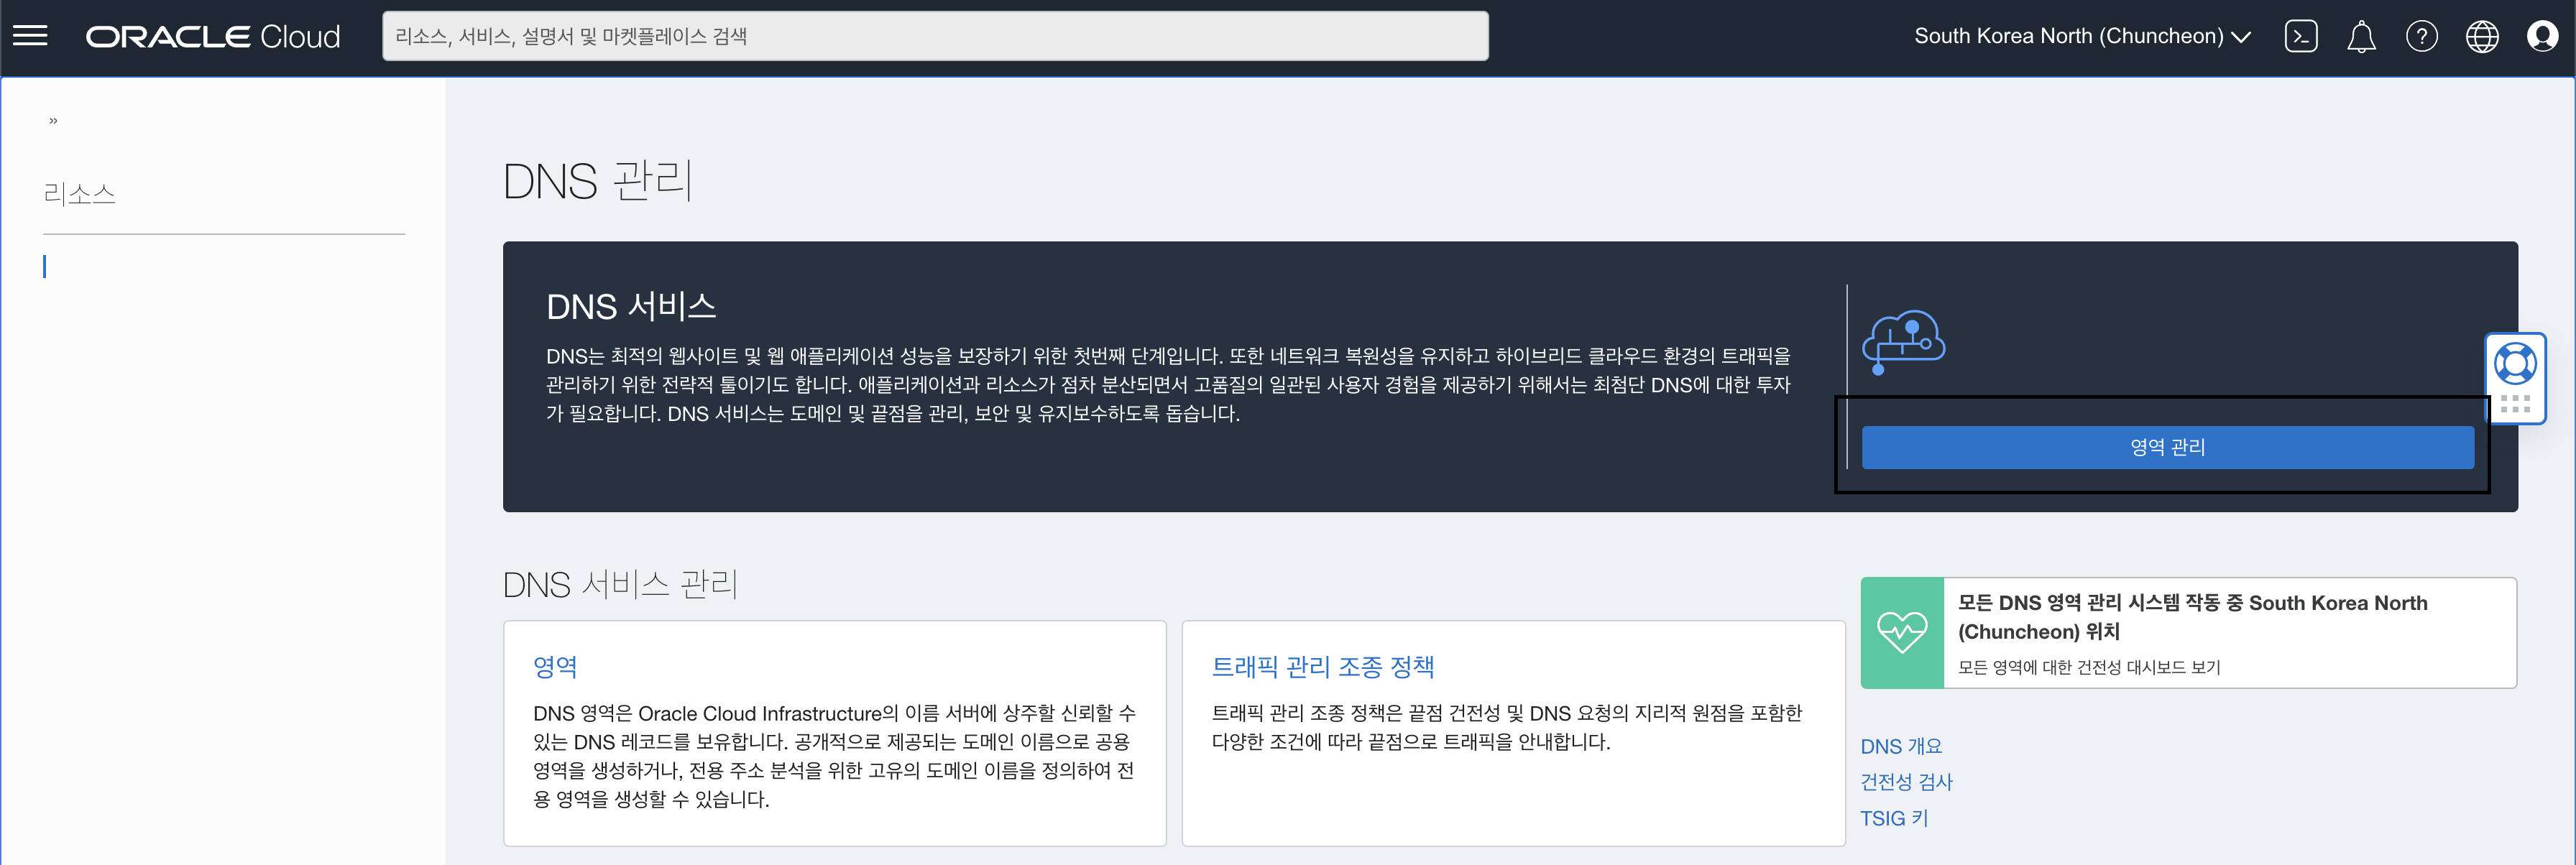Open the user profile menu
This screenshot has width=2576, height=865.
pos(2542,36)
